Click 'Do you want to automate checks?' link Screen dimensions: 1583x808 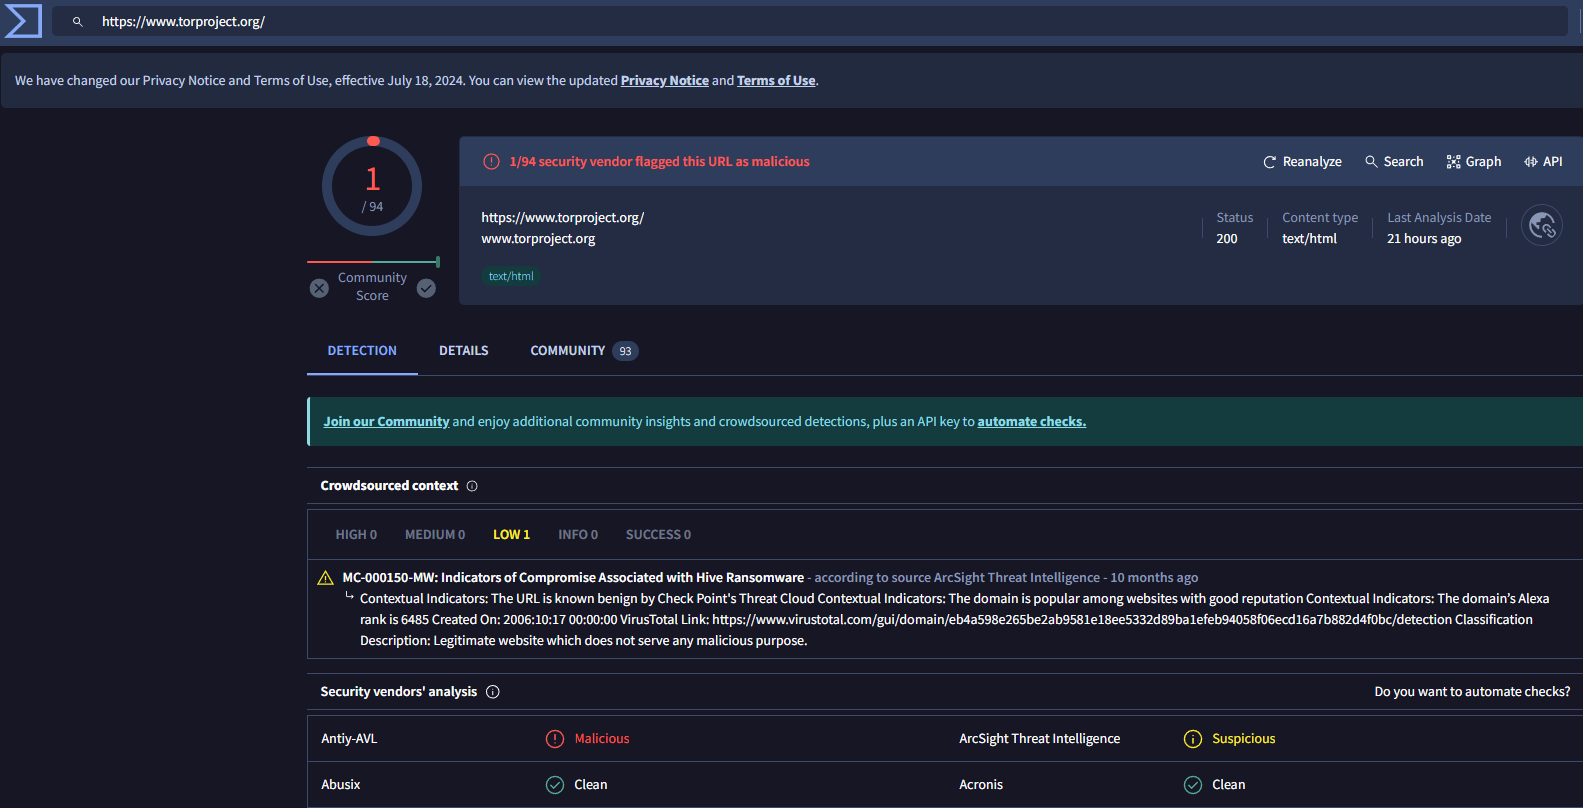(x=1472, y=692)
